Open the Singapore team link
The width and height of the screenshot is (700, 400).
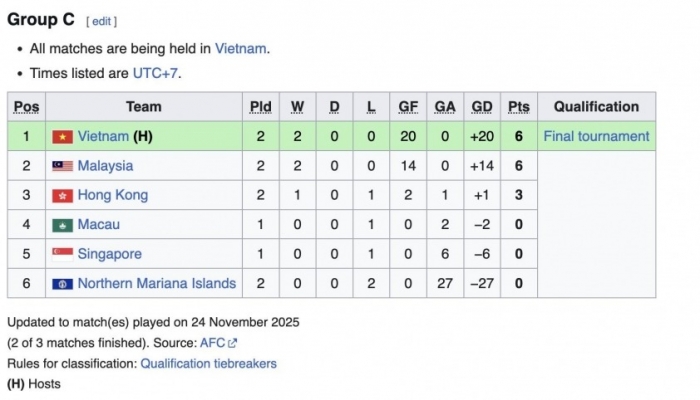pos(109,254)
